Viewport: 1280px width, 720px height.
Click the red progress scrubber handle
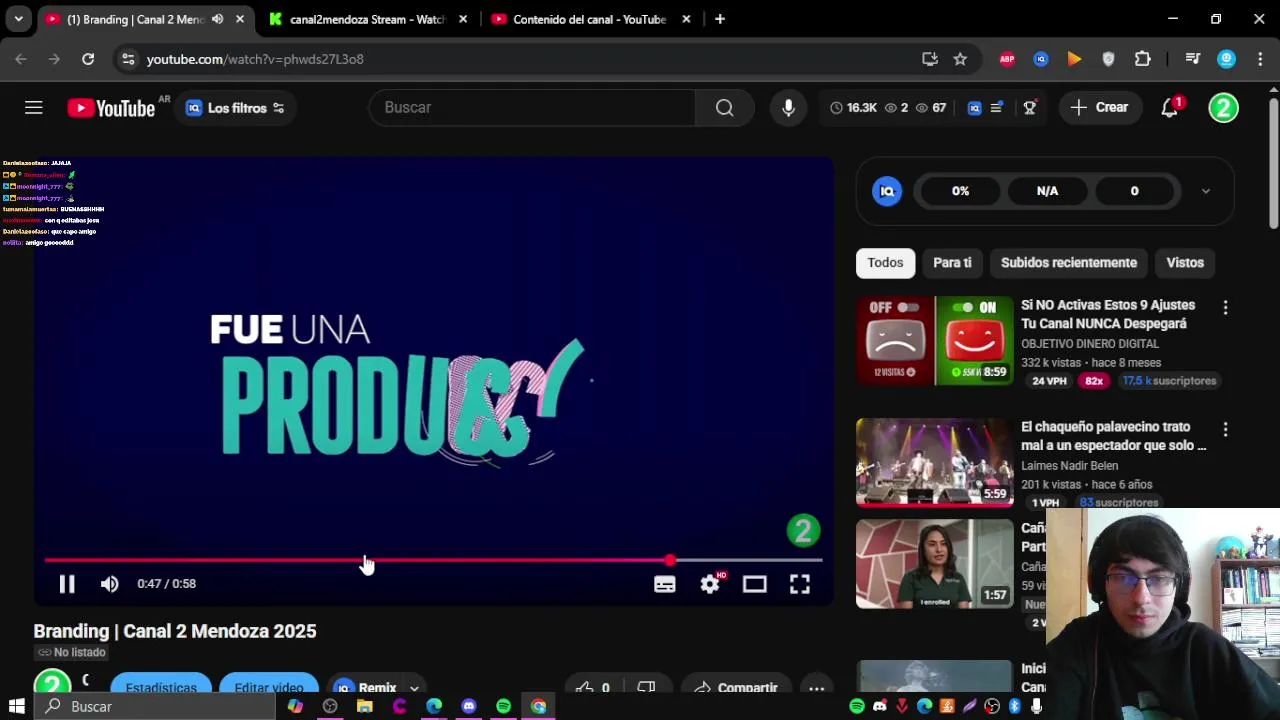(x=669, y=560)
